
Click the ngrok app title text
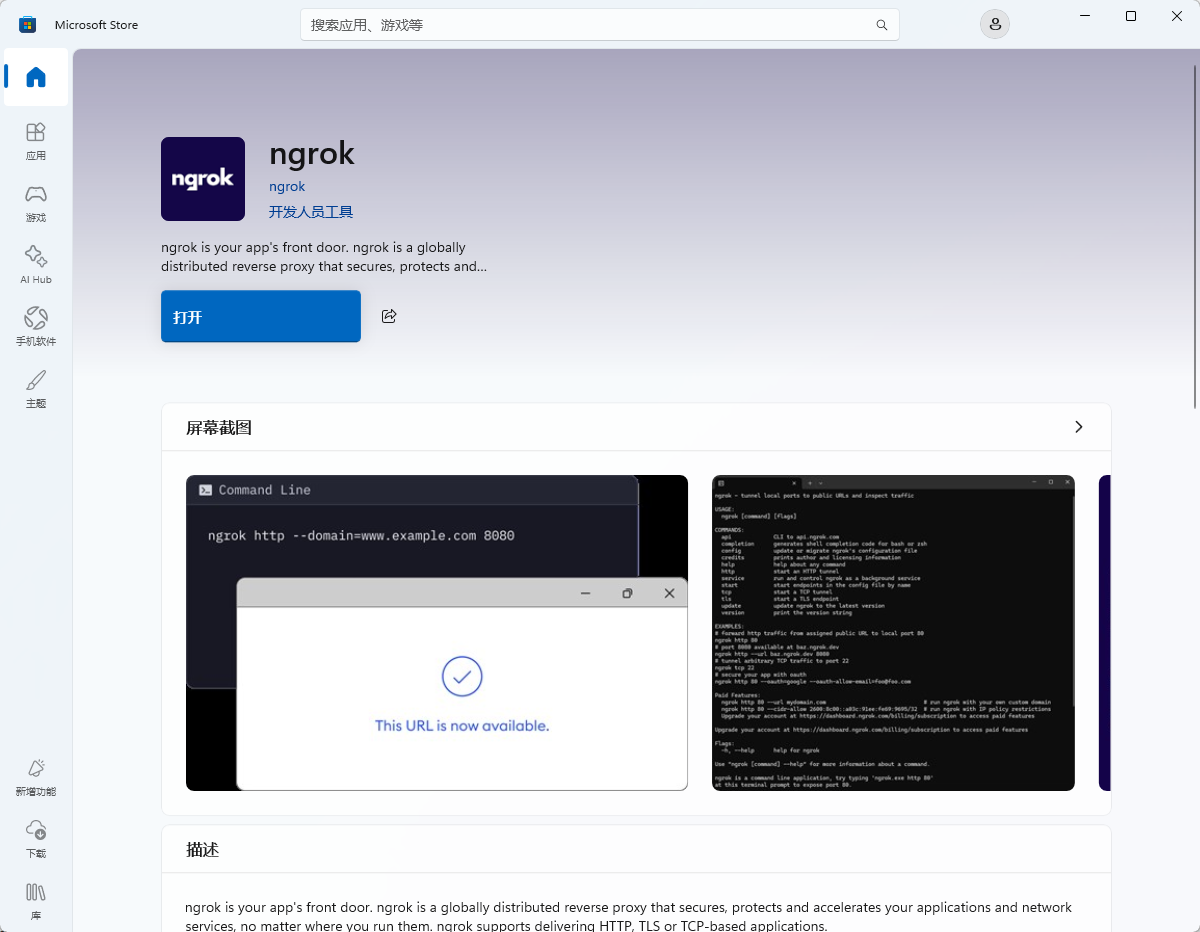312,153
